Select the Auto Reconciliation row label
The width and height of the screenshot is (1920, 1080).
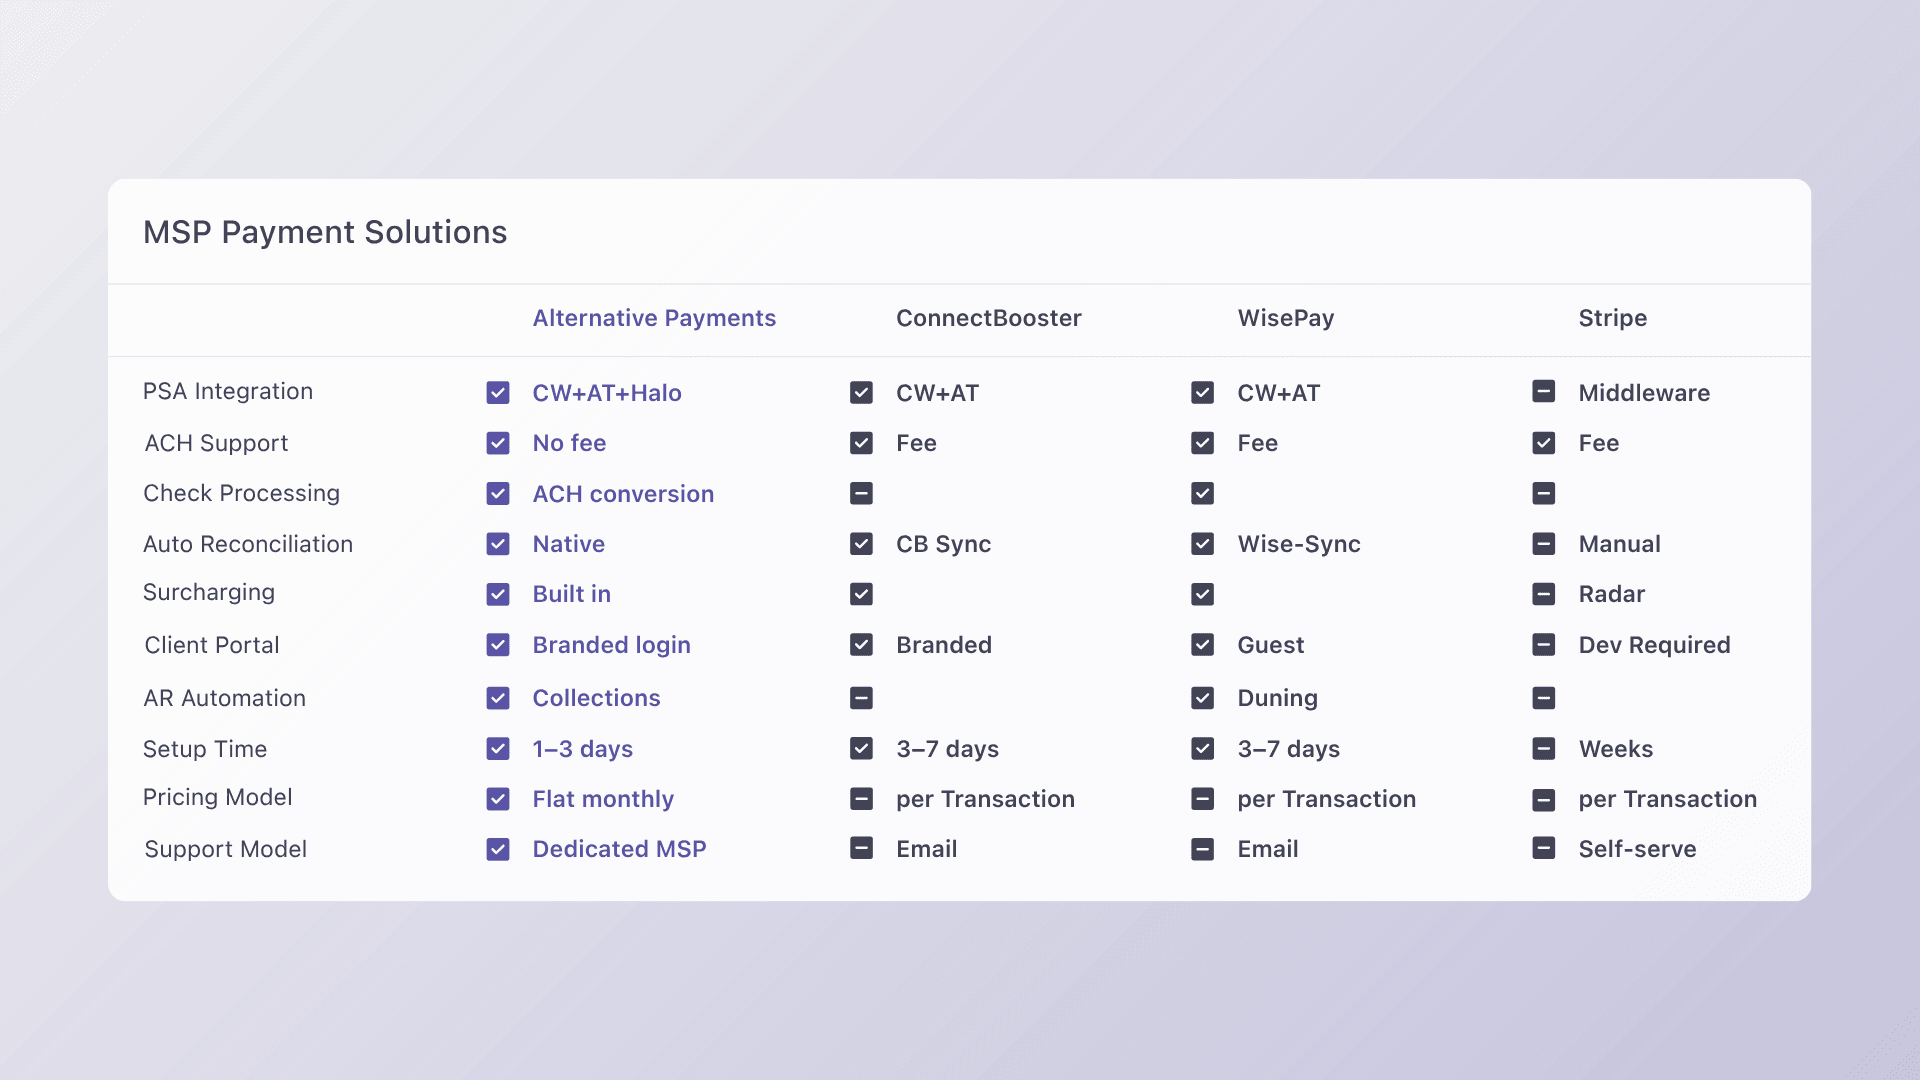click(248, 544)
